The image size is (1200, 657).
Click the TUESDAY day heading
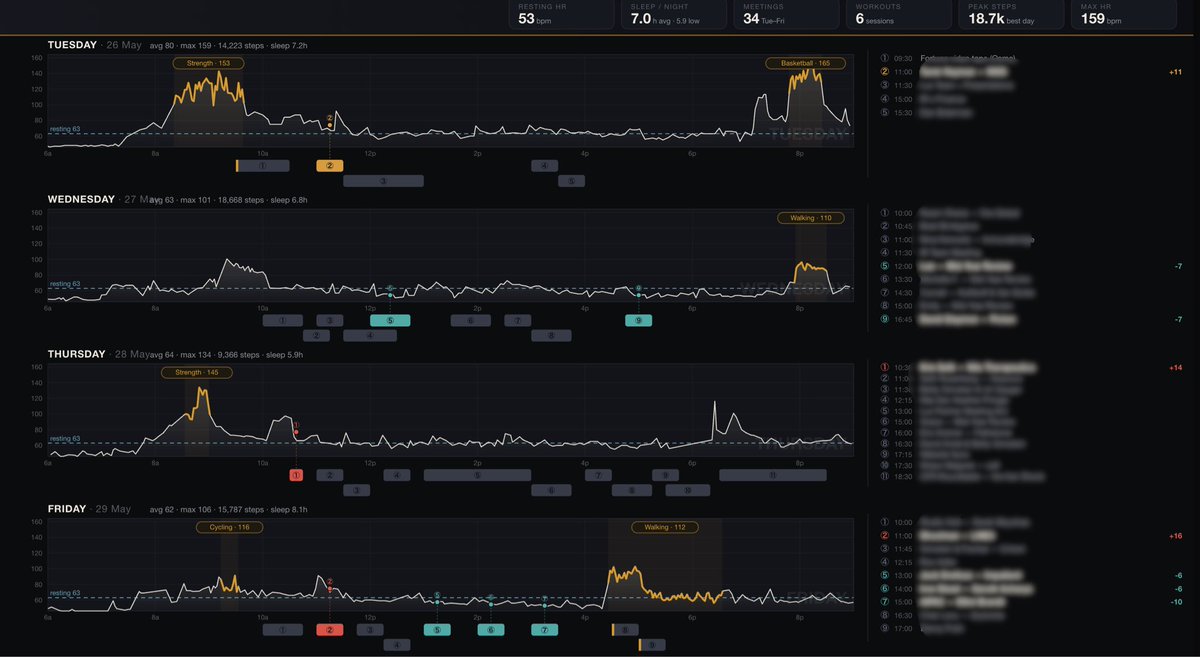[73, 44]
